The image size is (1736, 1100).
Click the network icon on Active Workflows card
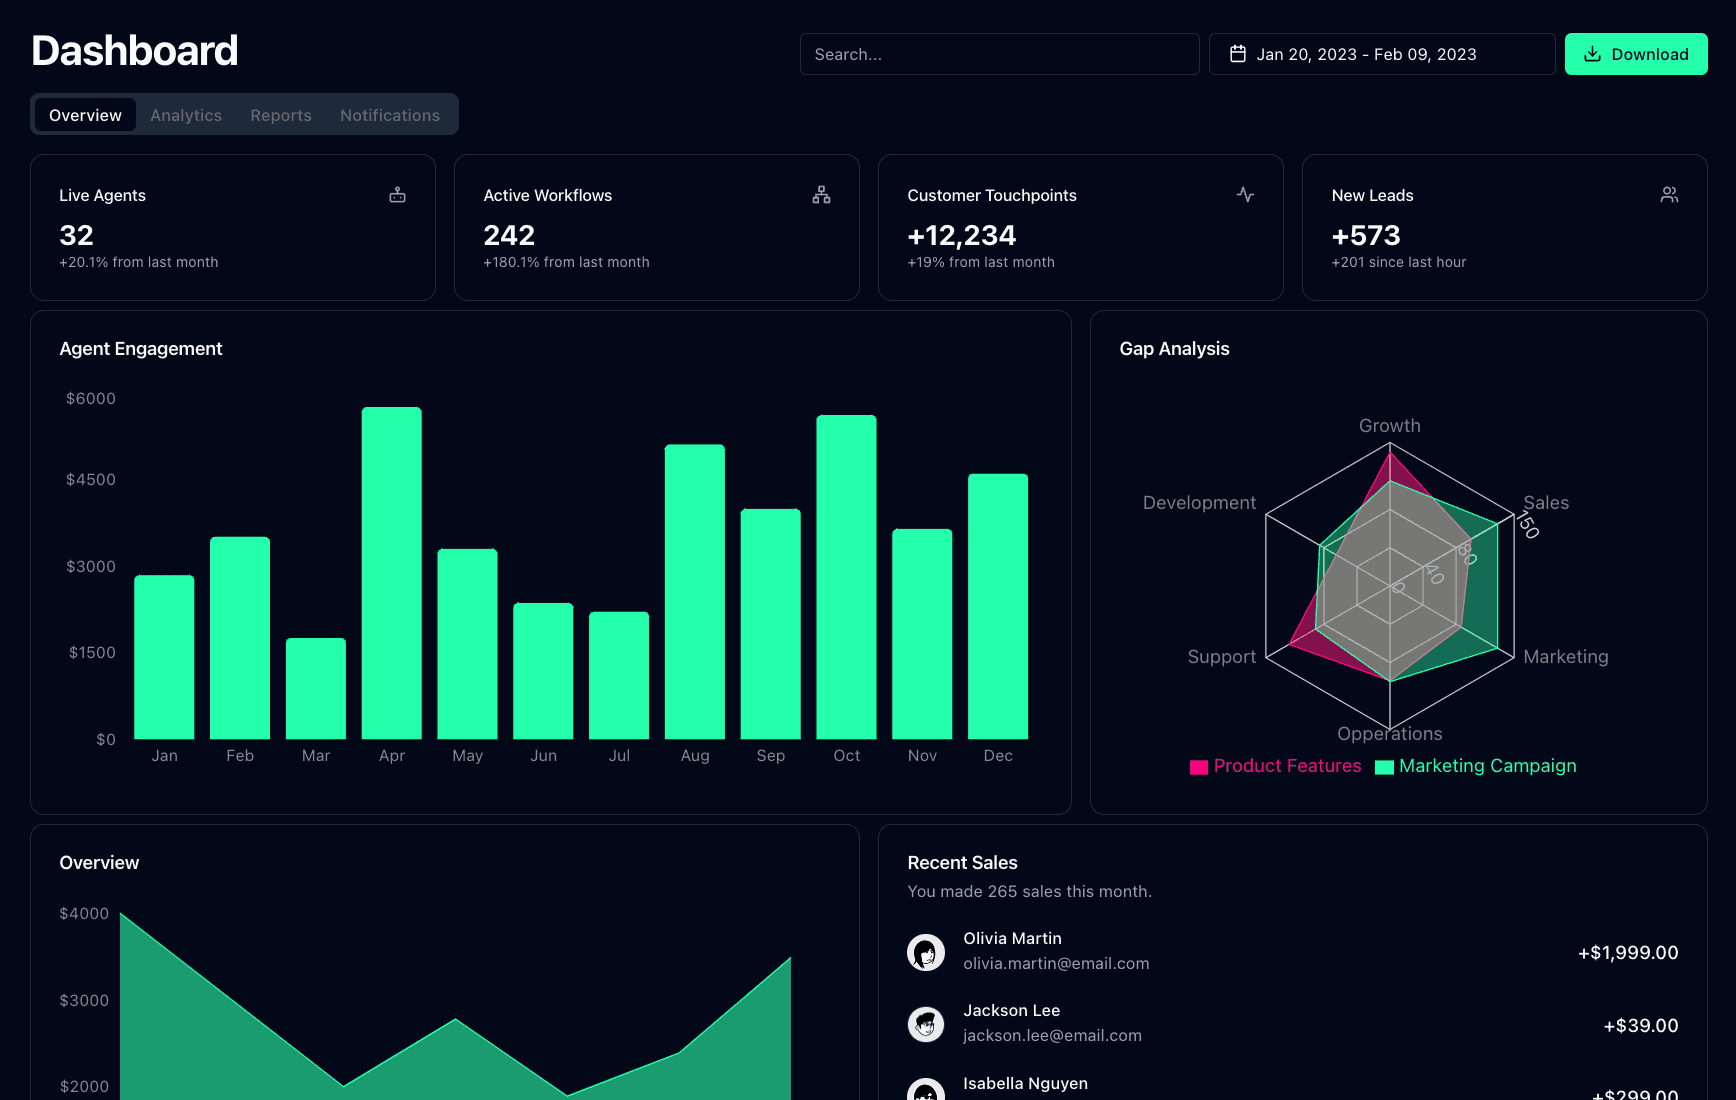(821, 195)
